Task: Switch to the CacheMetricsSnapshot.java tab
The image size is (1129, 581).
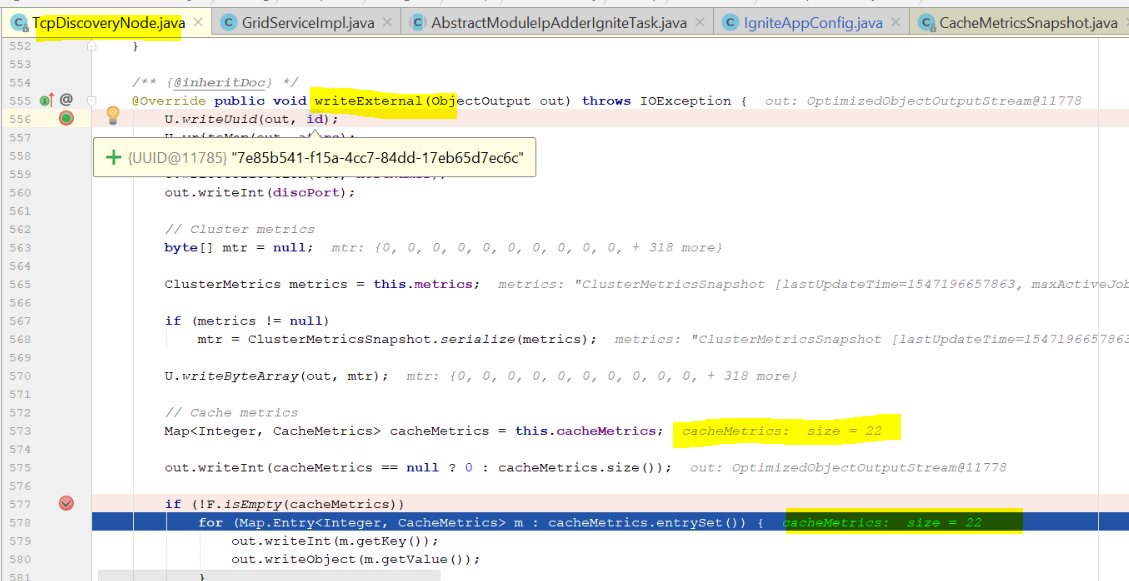Action: [x=1027, y=23]
